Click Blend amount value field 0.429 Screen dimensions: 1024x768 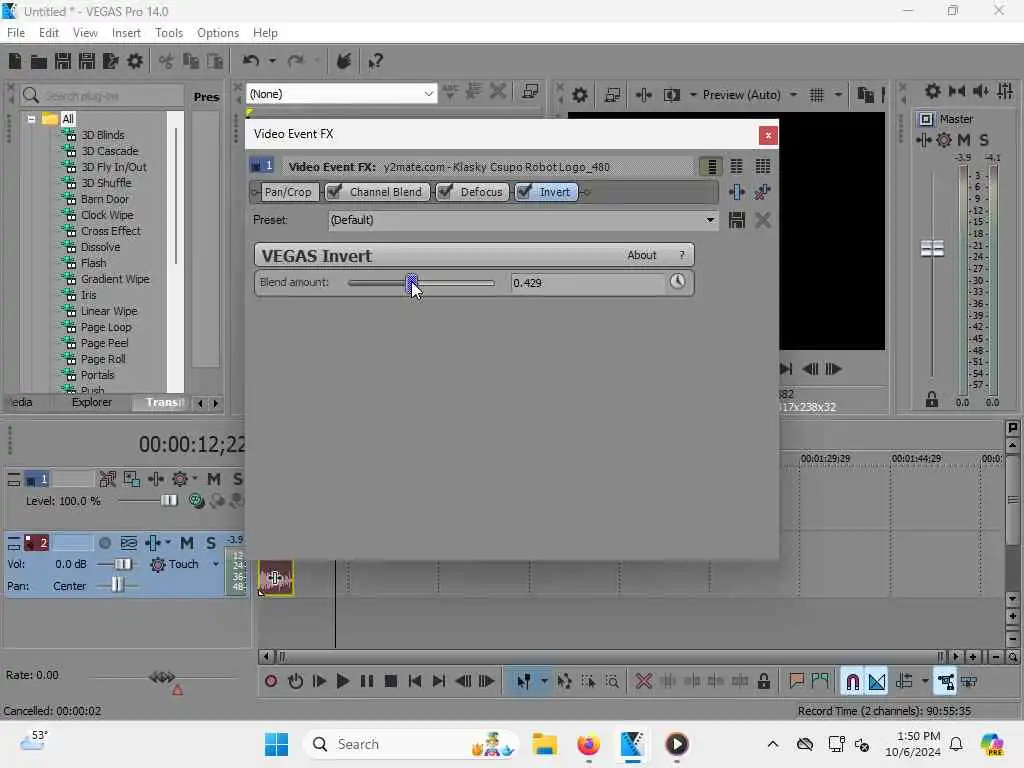[586, 283]
